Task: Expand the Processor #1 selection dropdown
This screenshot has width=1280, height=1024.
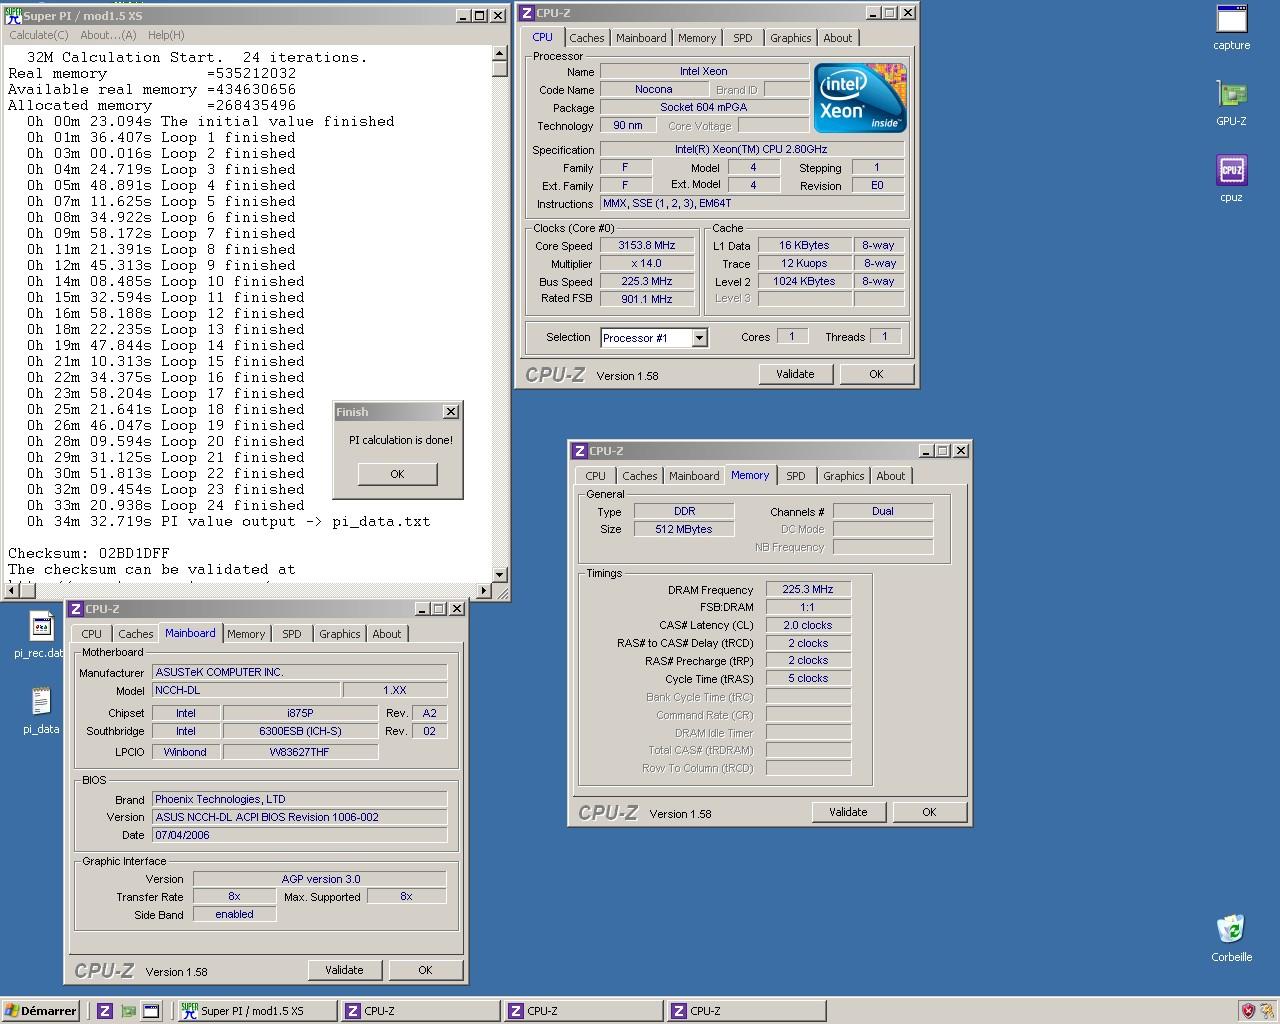Action: click(700, 338)
